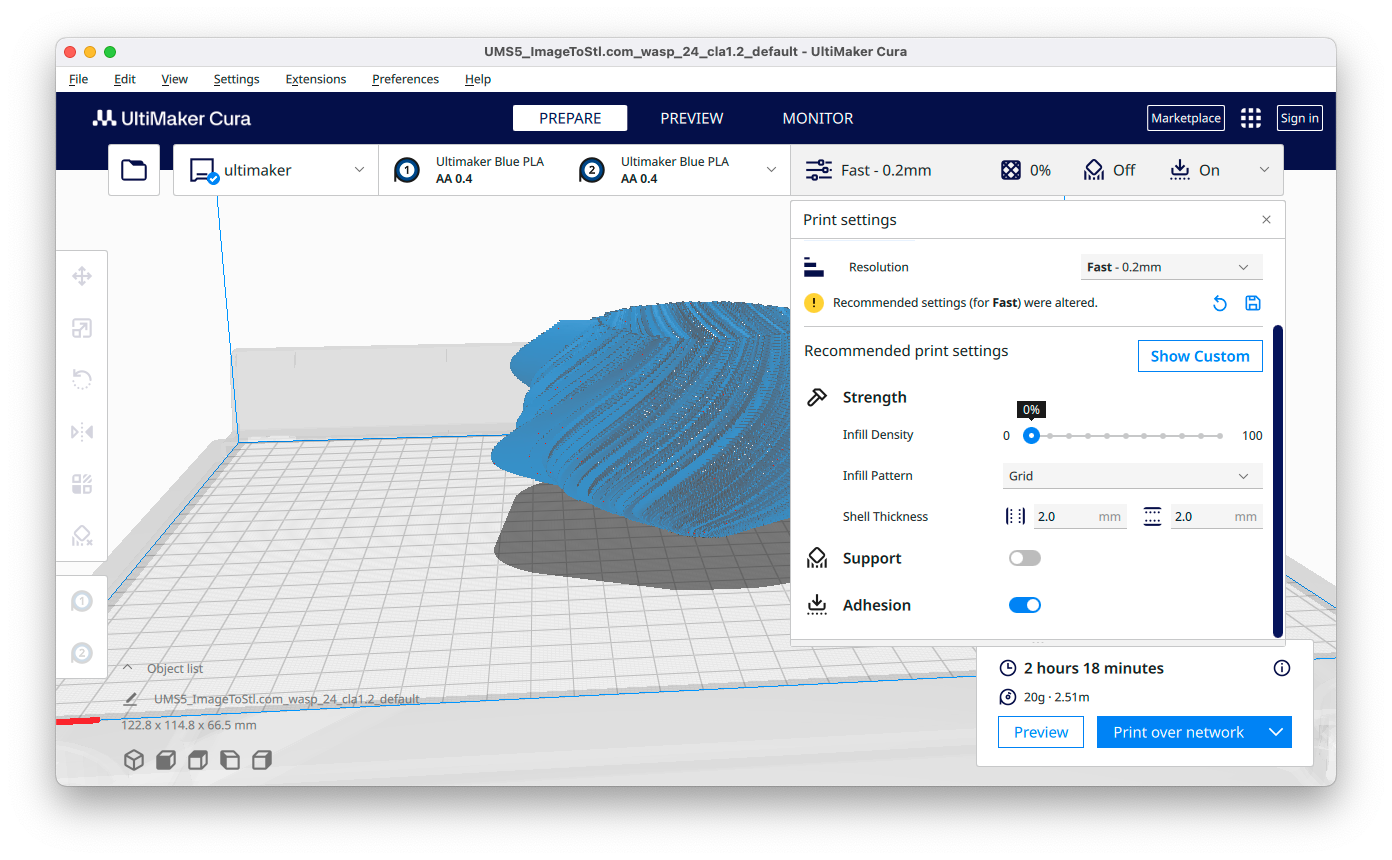The width and height of the screenshot is (1392, 860).
Task: Open the File menu
Action: (x=78, y=79)
